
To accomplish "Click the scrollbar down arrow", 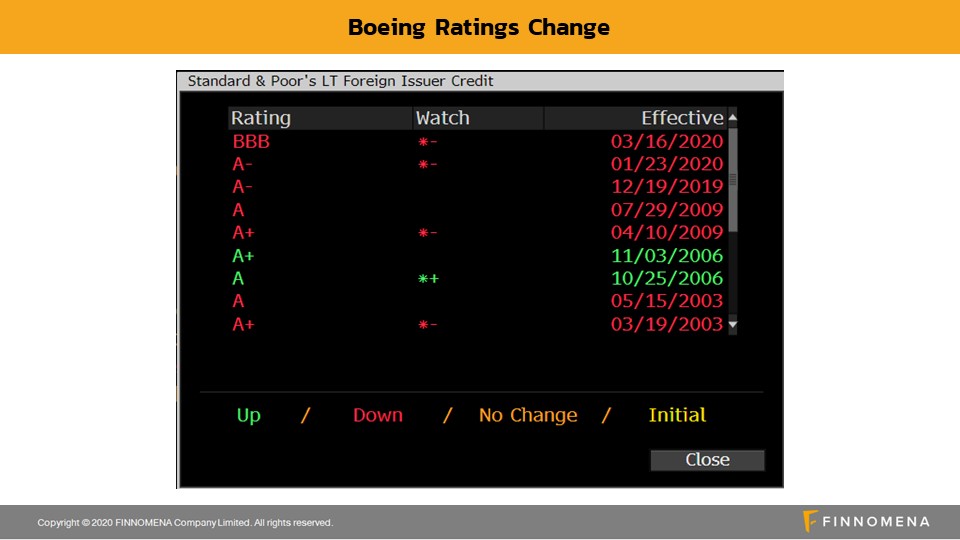I will click(732, 325).
